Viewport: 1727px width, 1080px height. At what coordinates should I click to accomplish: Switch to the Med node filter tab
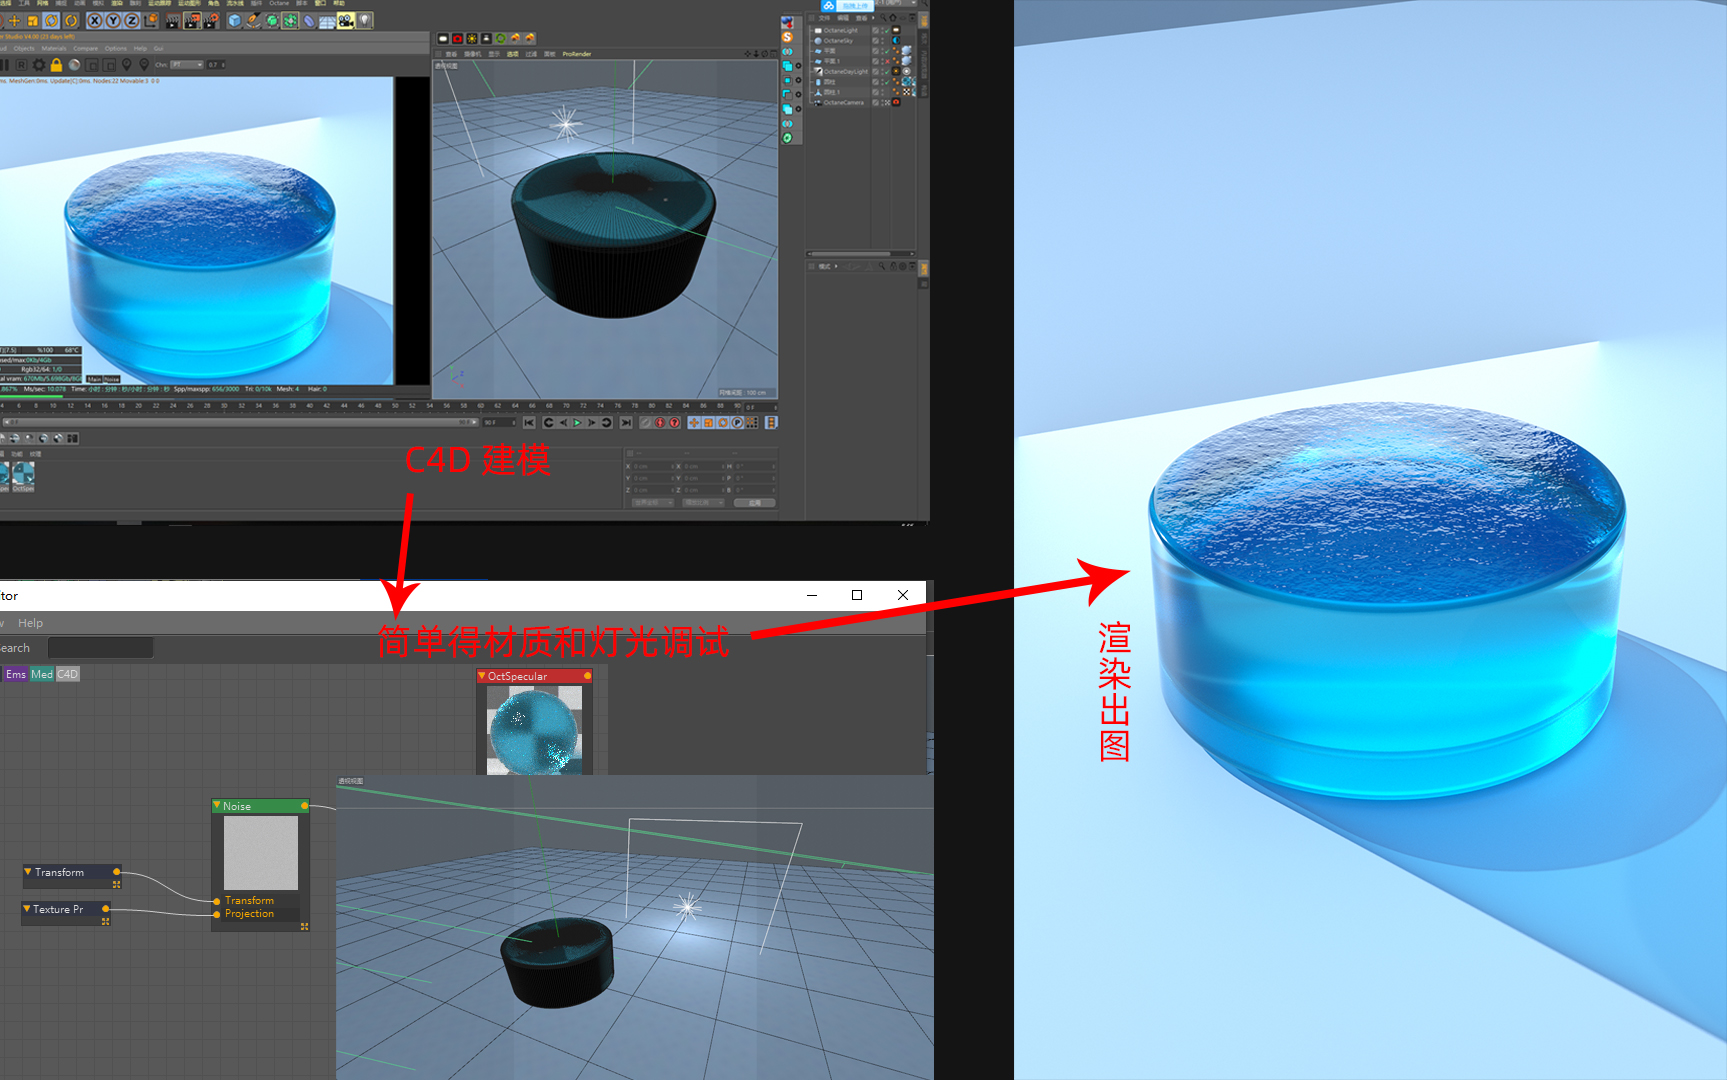pyautogui.click(x=42, y=674)
